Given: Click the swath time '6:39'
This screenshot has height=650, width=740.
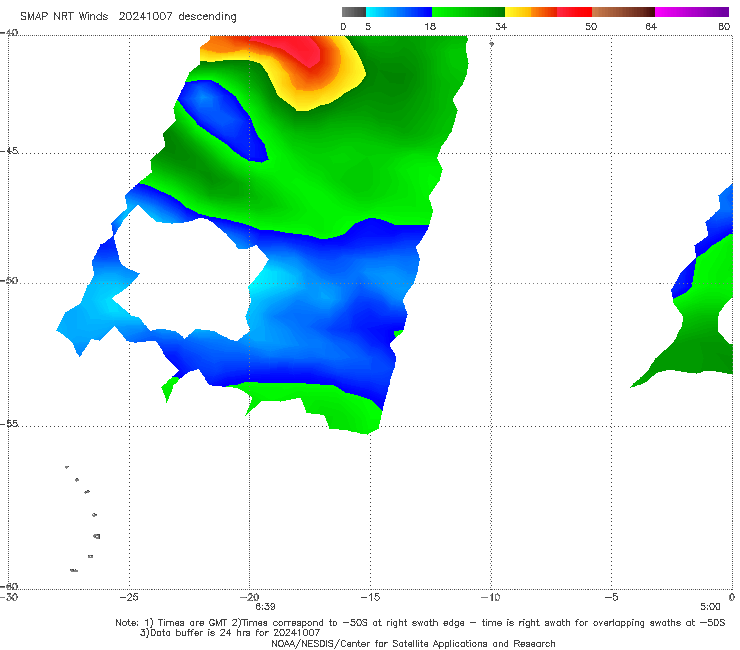Looking at the screenshot, I should click(265, 607).
